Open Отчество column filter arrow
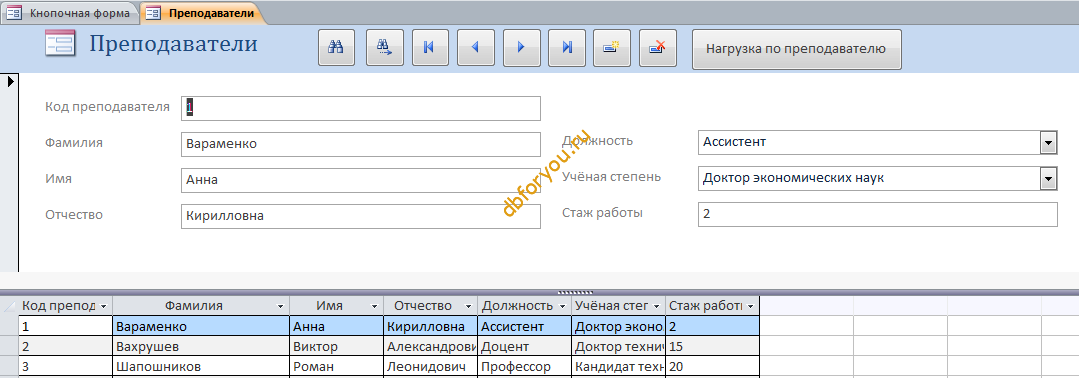 [x=468, y=306]
